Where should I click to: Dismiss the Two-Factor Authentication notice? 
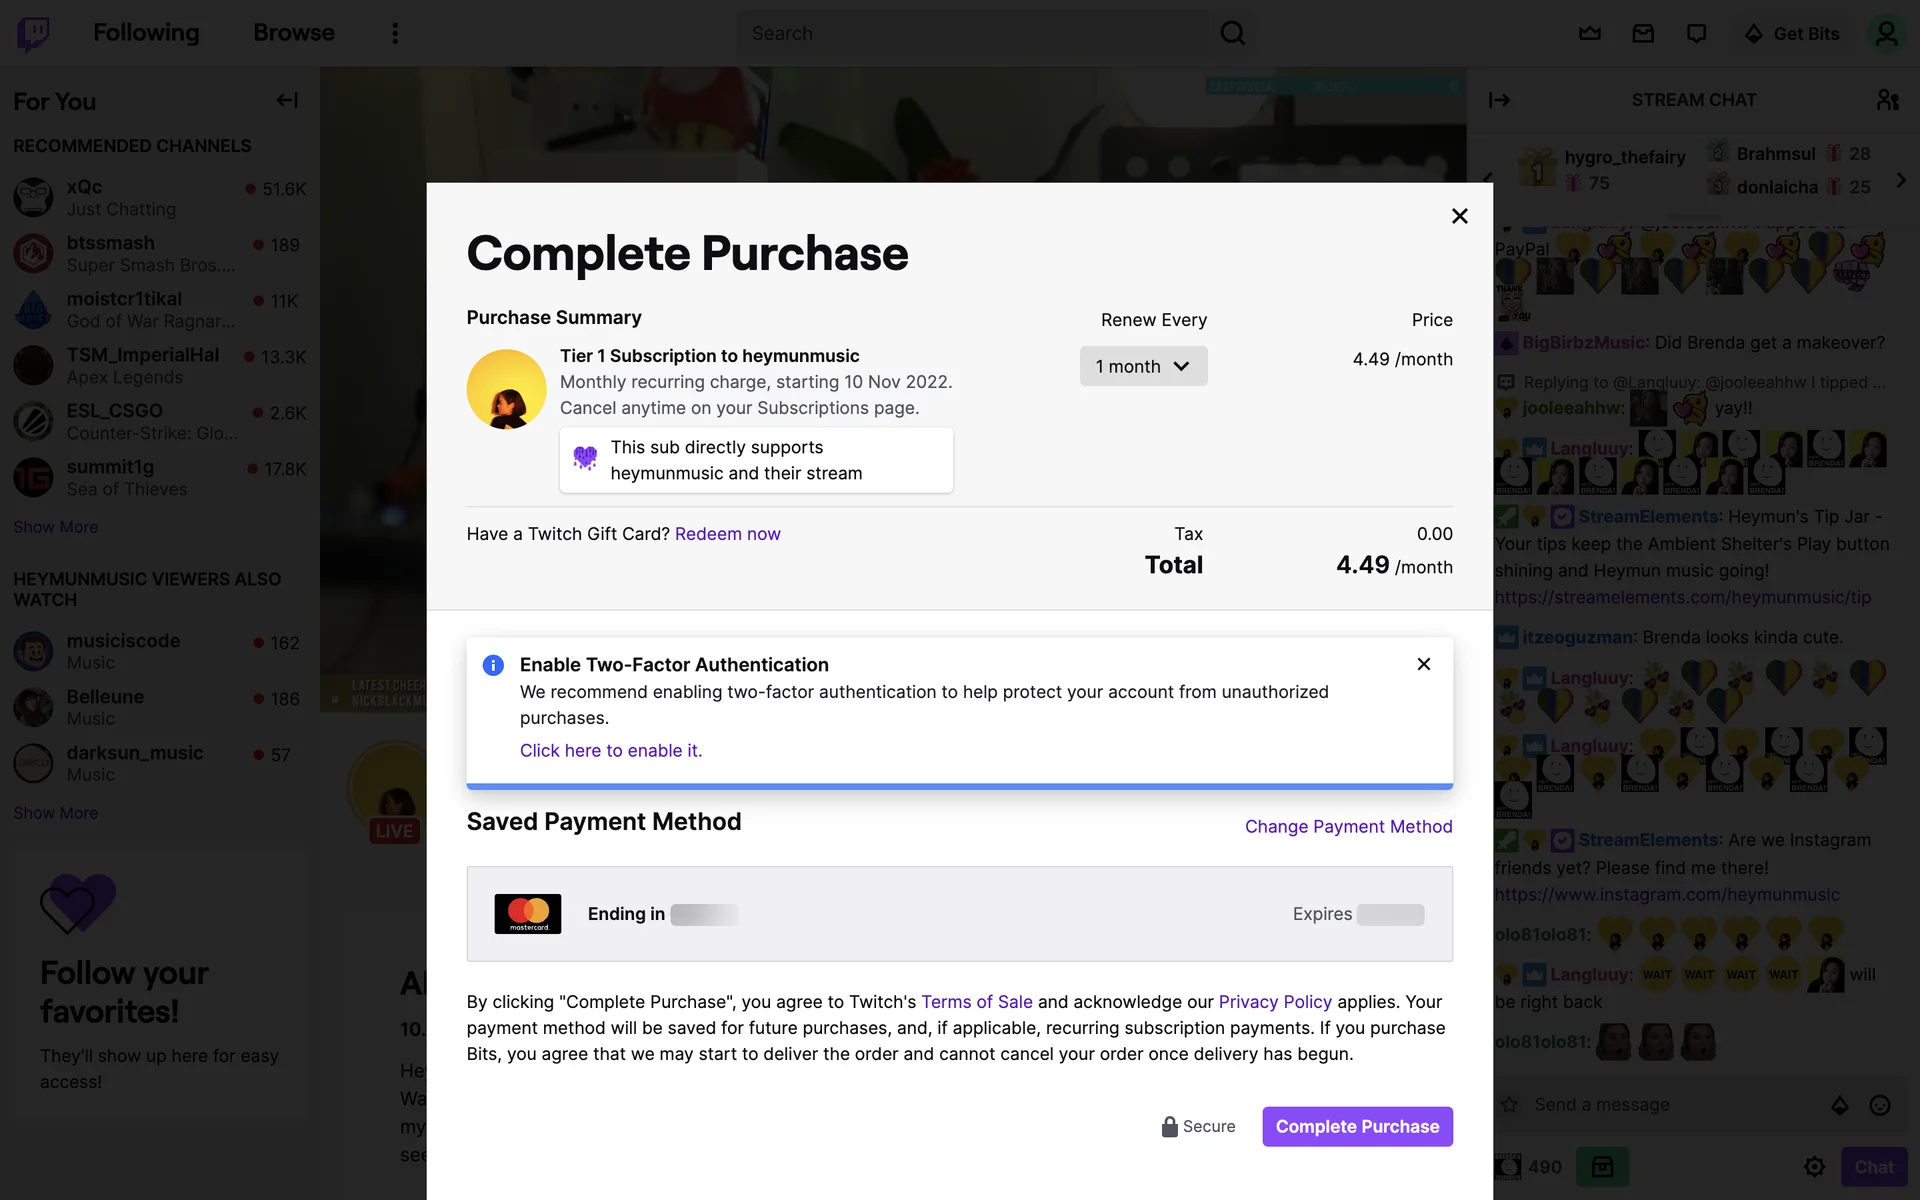click(1424, 664)
